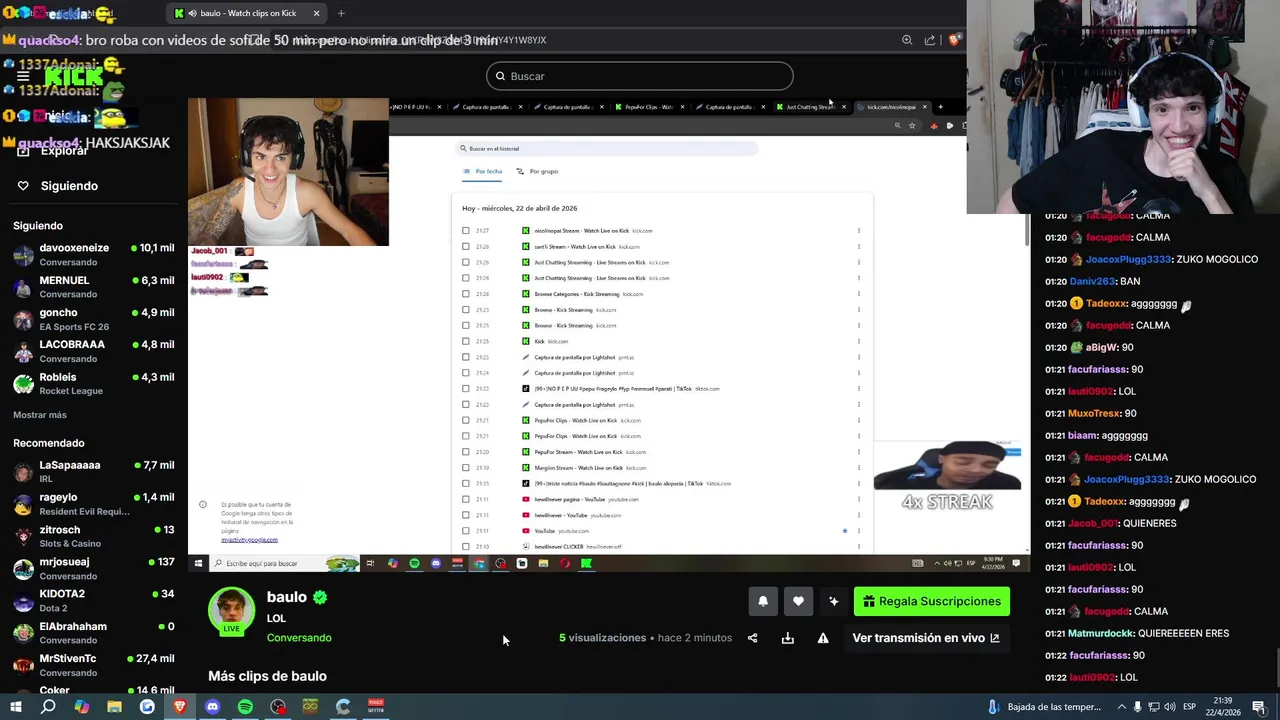Switch to Por fecha history tab
The width and height of the screenshot is (1280, 720).
[482, 171]
